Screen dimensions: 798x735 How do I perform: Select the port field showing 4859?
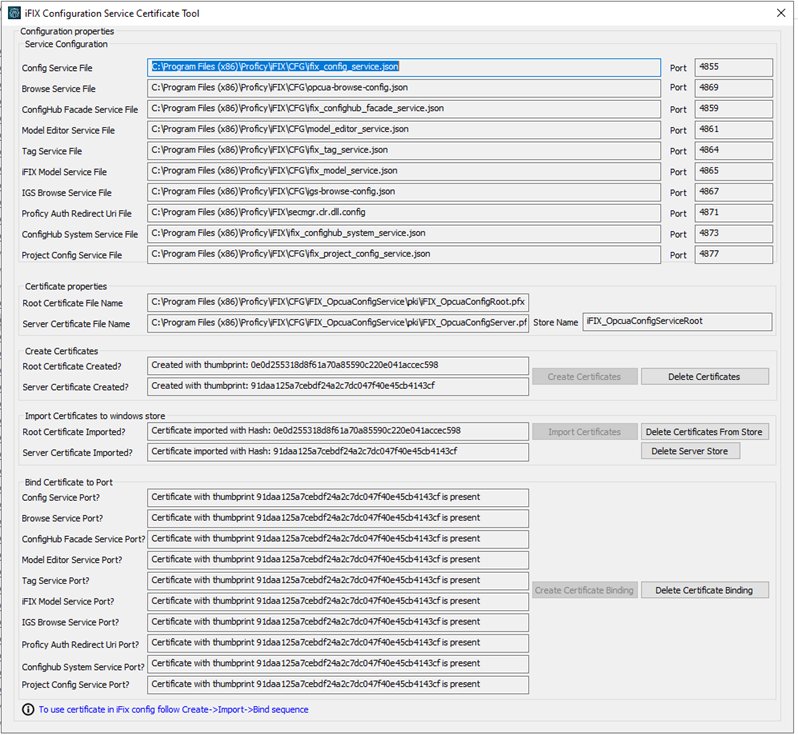pyautogui.click(x=733, y=109)
